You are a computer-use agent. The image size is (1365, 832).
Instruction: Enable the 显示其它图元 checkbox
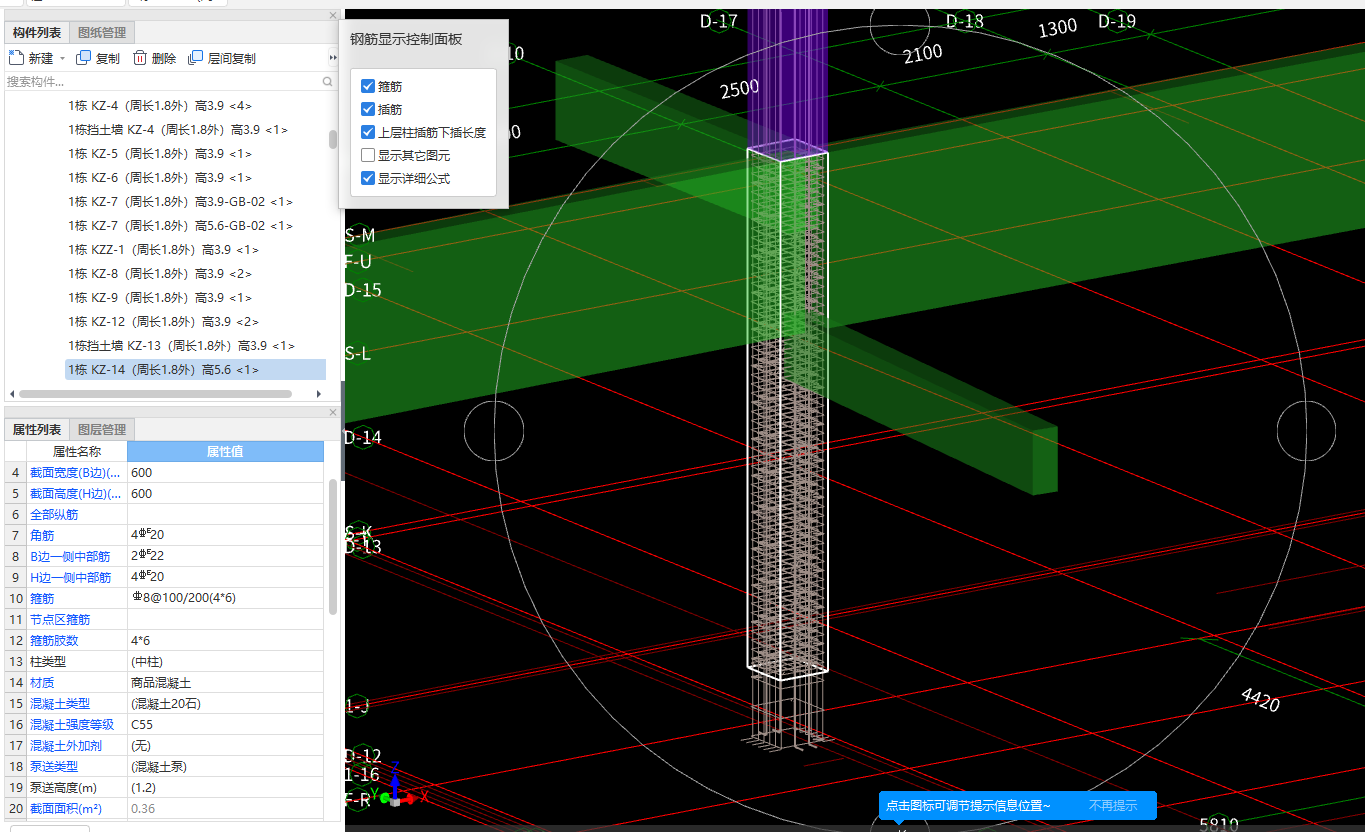click(368, 155)
